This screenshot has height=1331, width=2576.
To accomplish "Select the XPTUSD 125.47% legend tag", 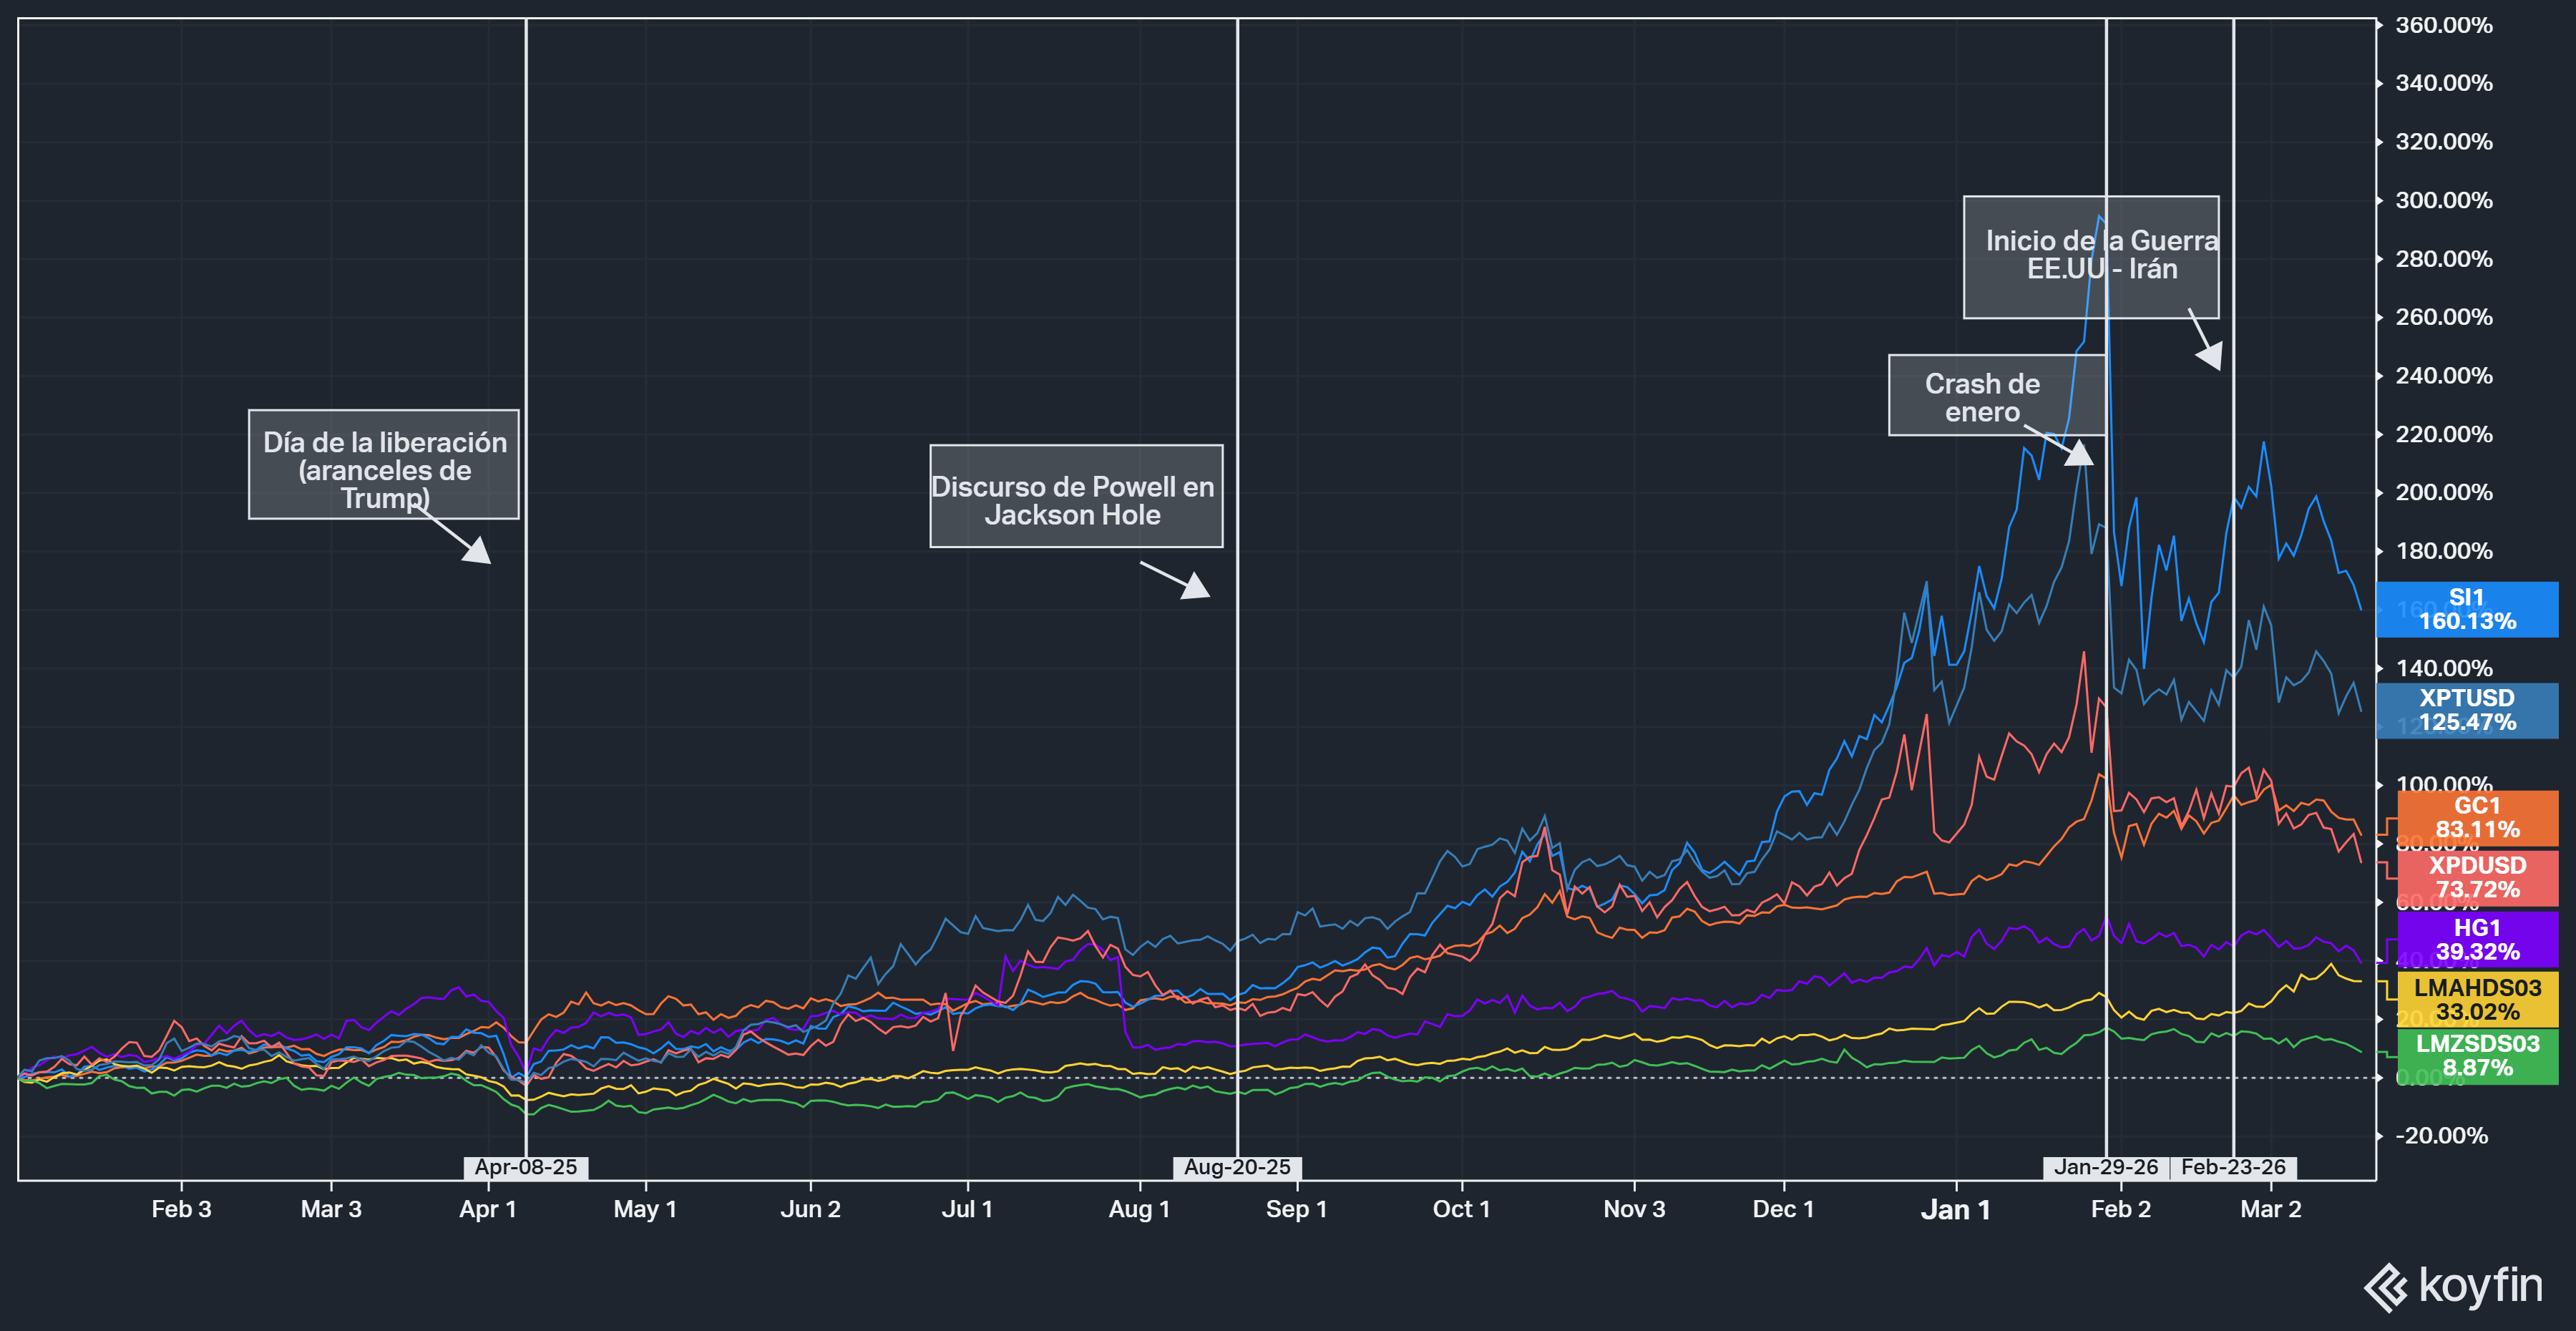I will tap(2466, 710).
